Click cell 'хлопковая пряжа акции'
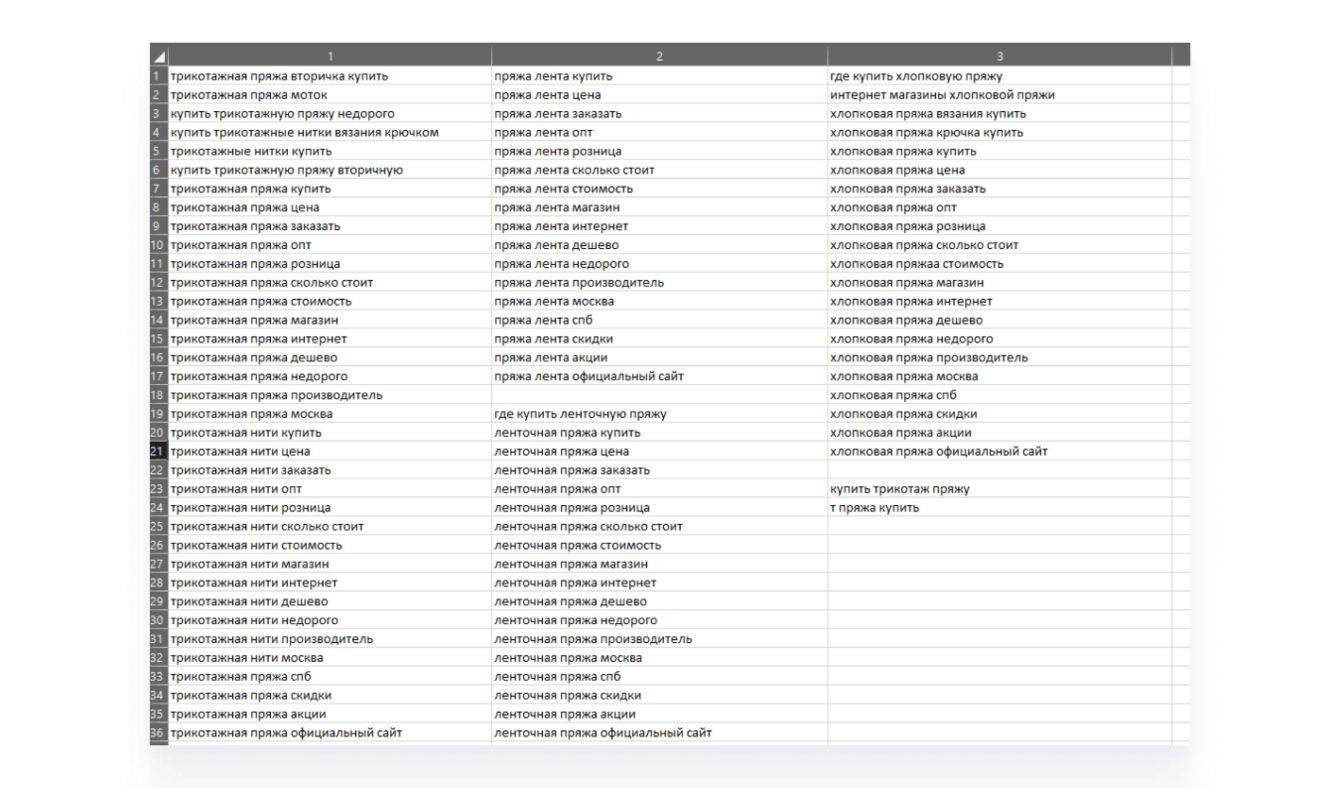This screenshot has width=1340, height=788. (x=999, y=433)
